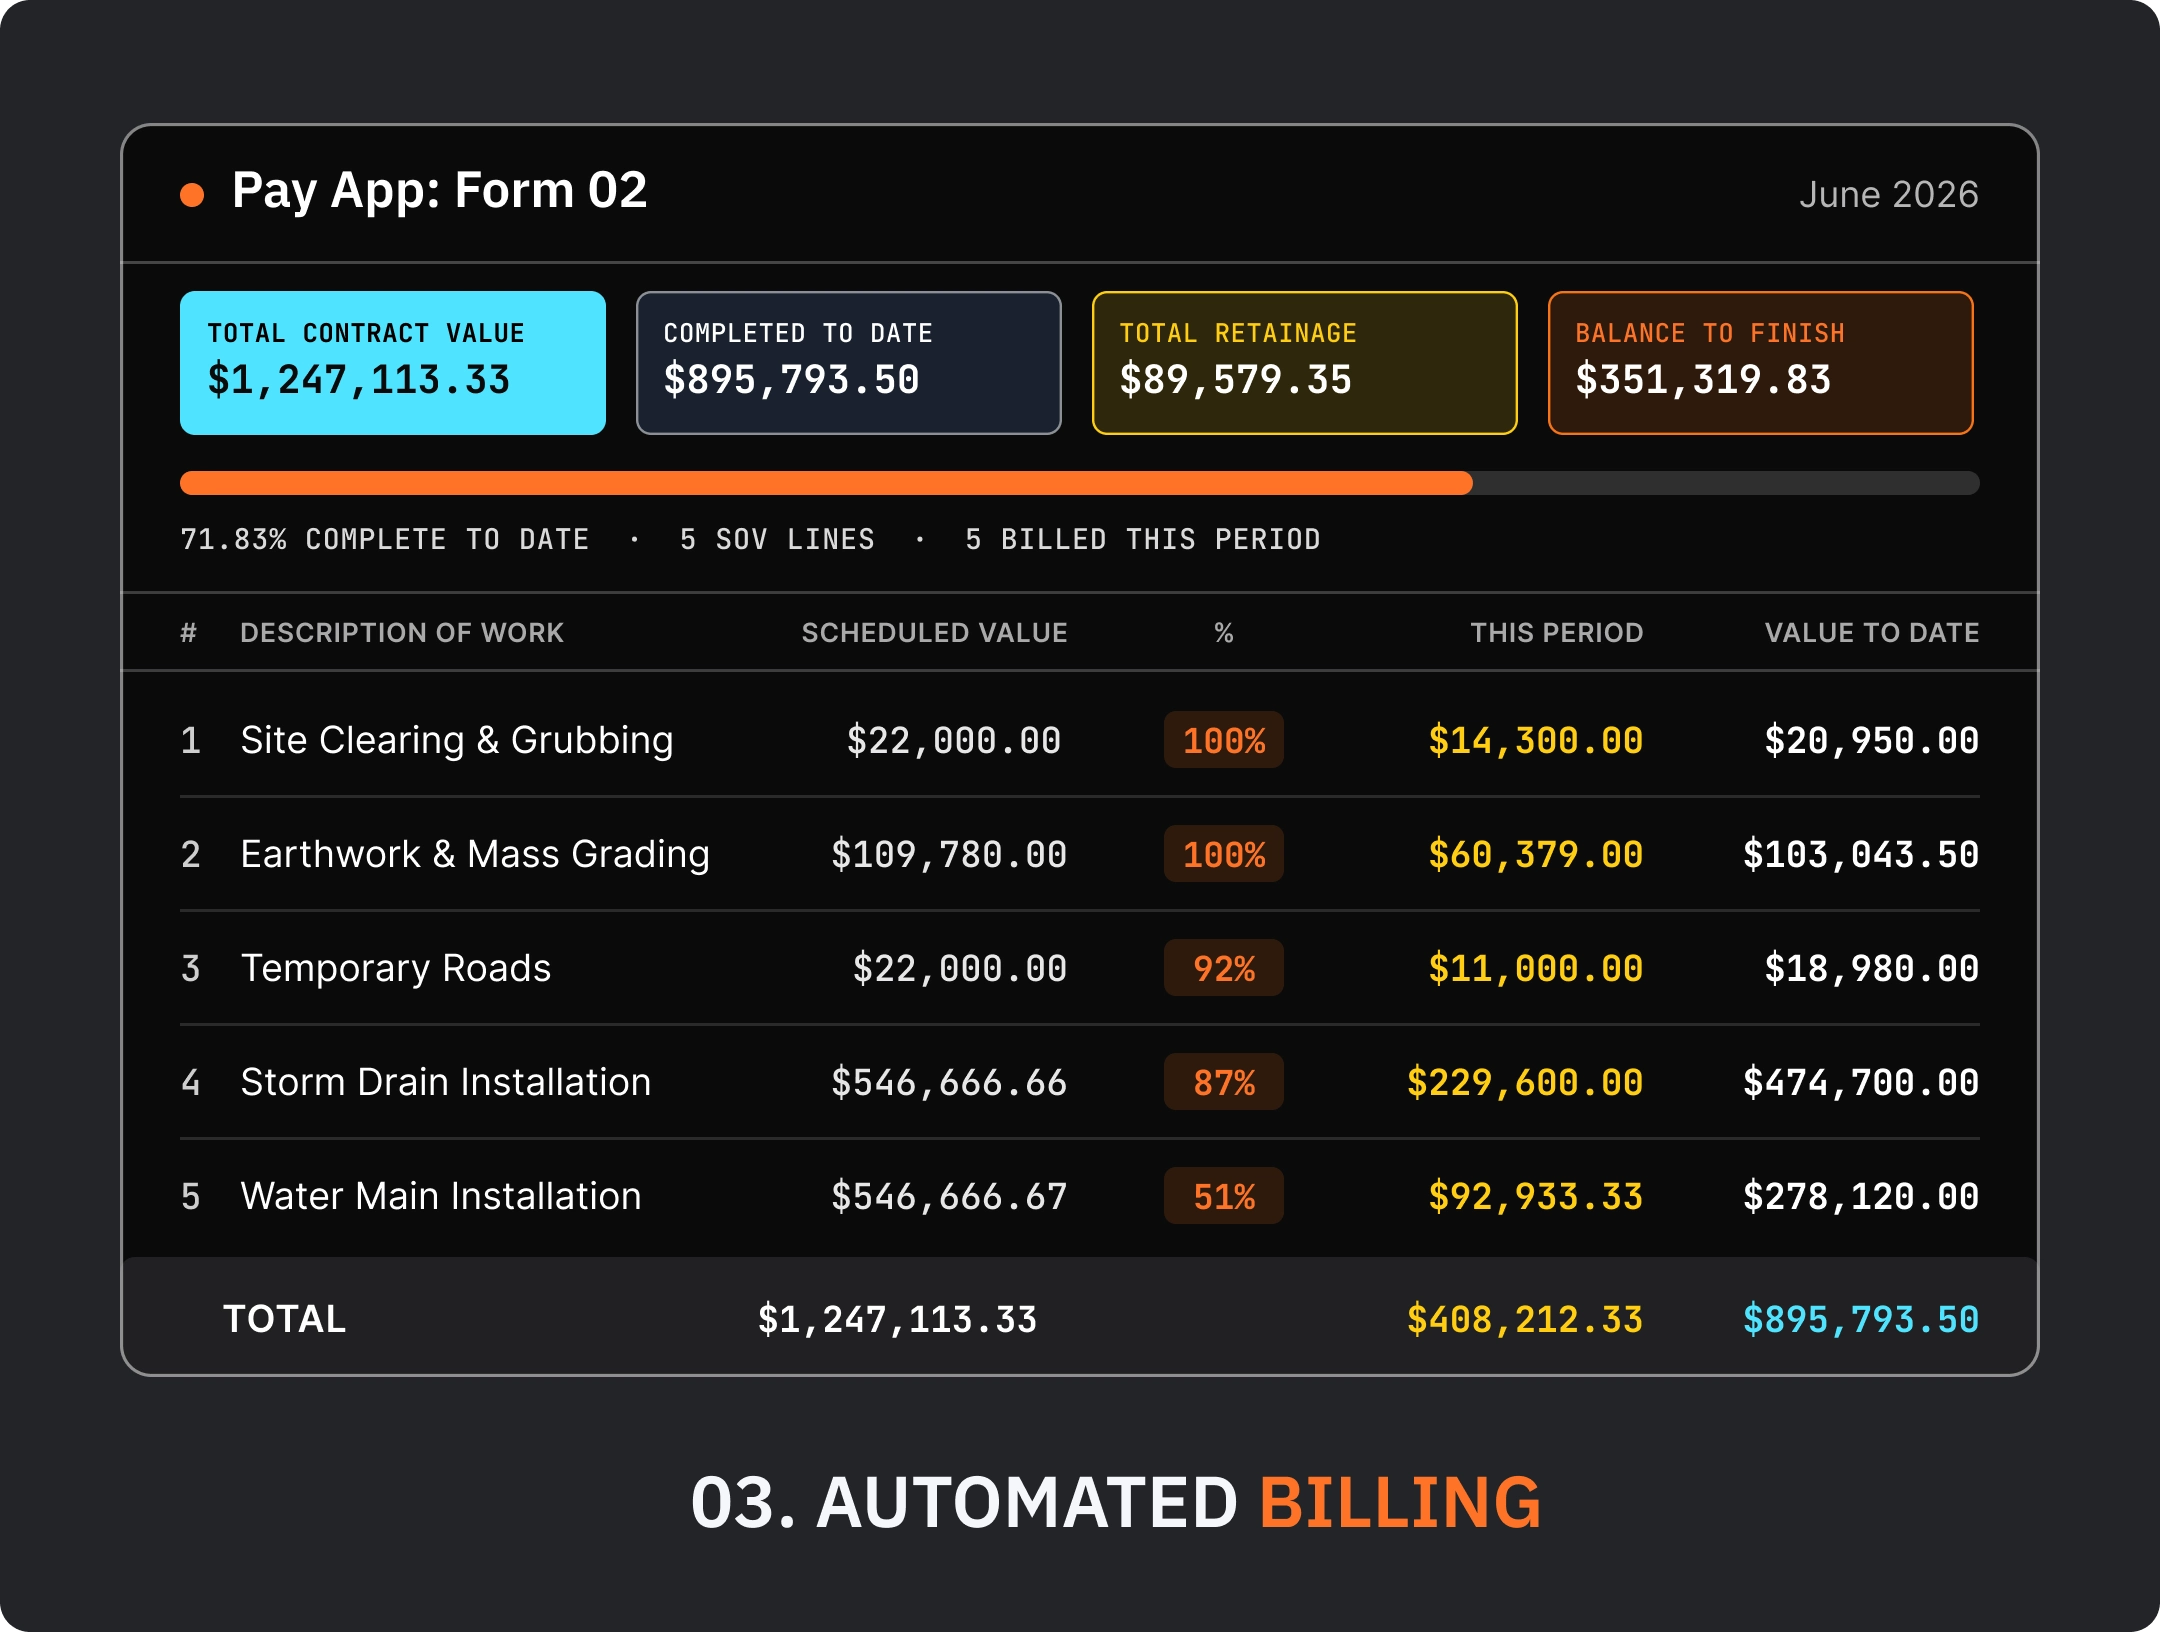
Task: Select the 'Earthwork & Mass Grading' row
Action: pyautogui.click(x=1080, y=854)
